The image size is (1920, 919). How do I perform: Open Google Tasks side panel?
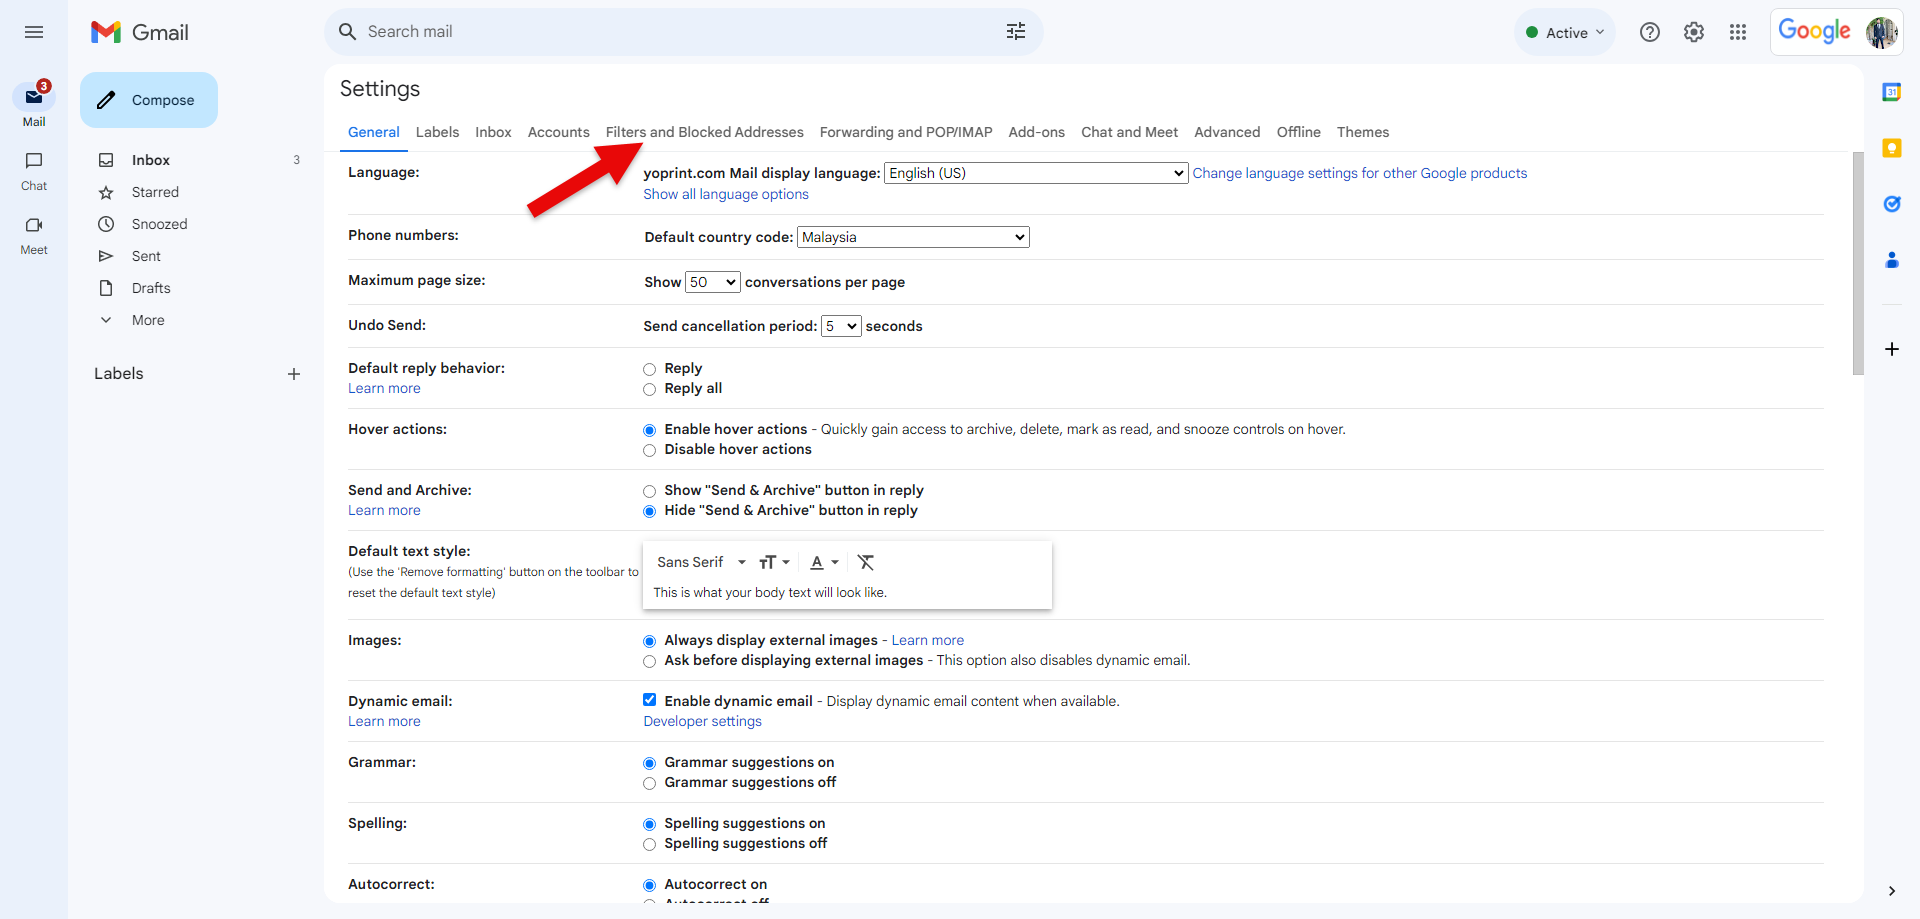[1892, 204]
